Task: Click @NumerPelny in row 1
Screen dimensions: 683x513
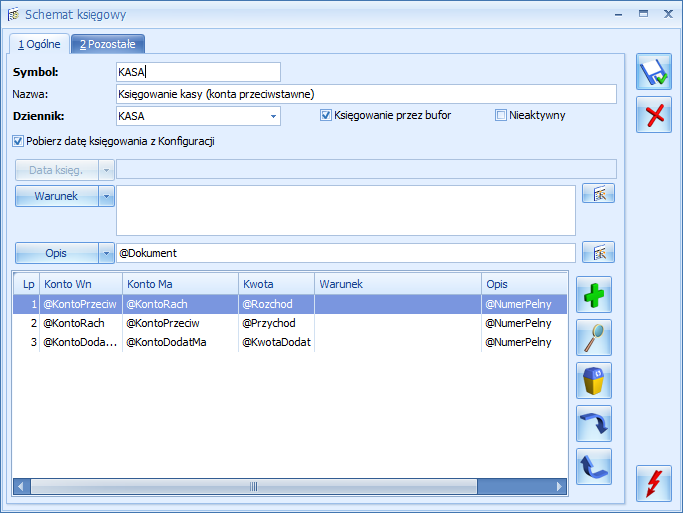Action: pyautogui.click(x=524, y=304)
